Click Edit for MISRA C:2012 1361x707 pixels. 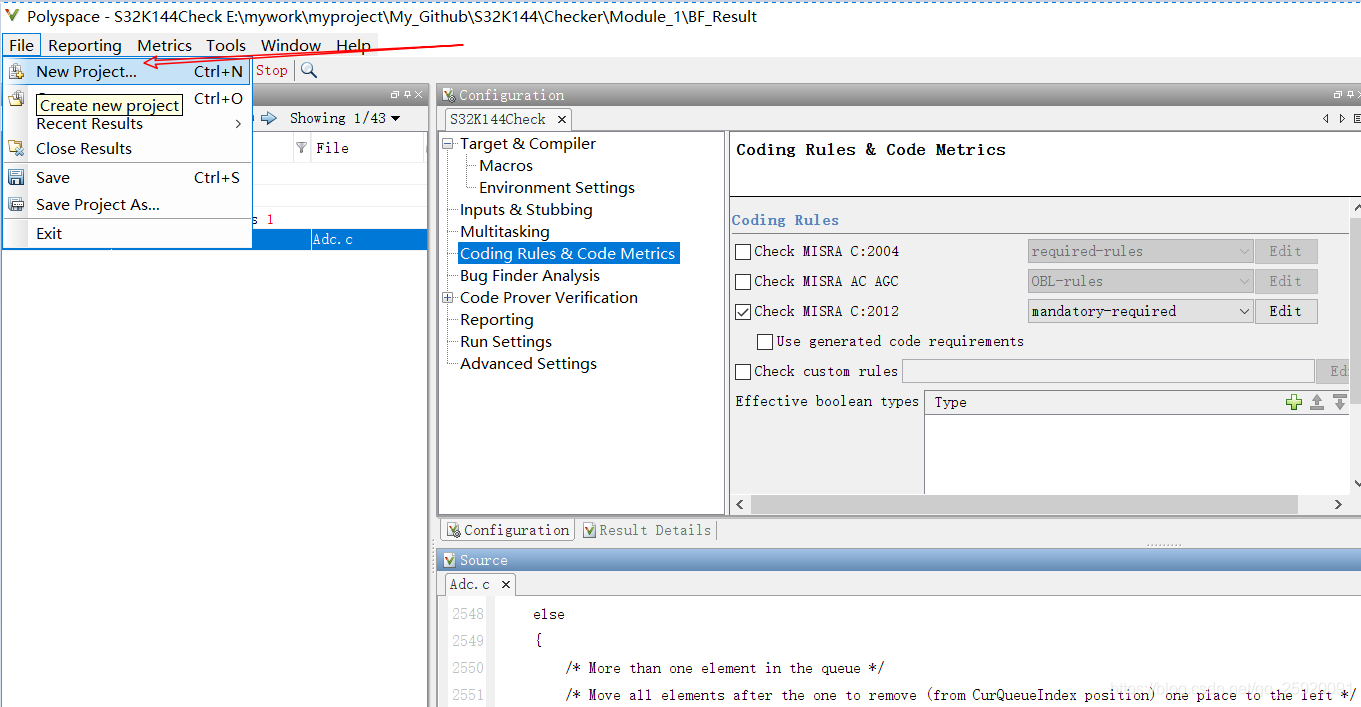(x=1286, y=311)
